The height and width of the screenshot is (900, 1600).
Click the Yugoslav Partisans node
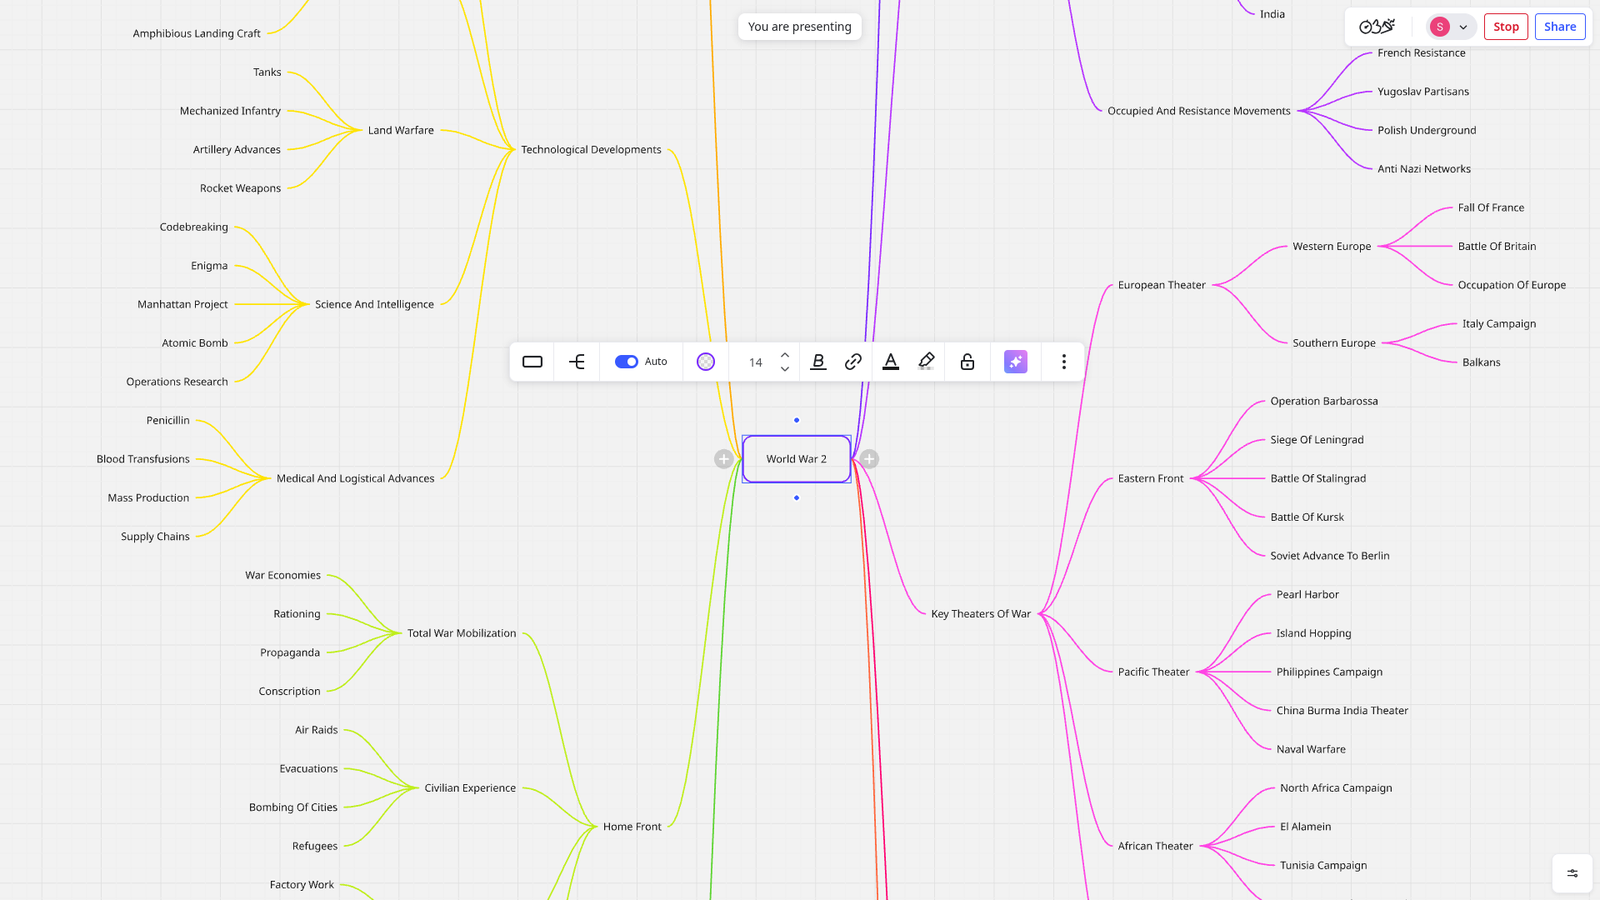point(1423,92)
